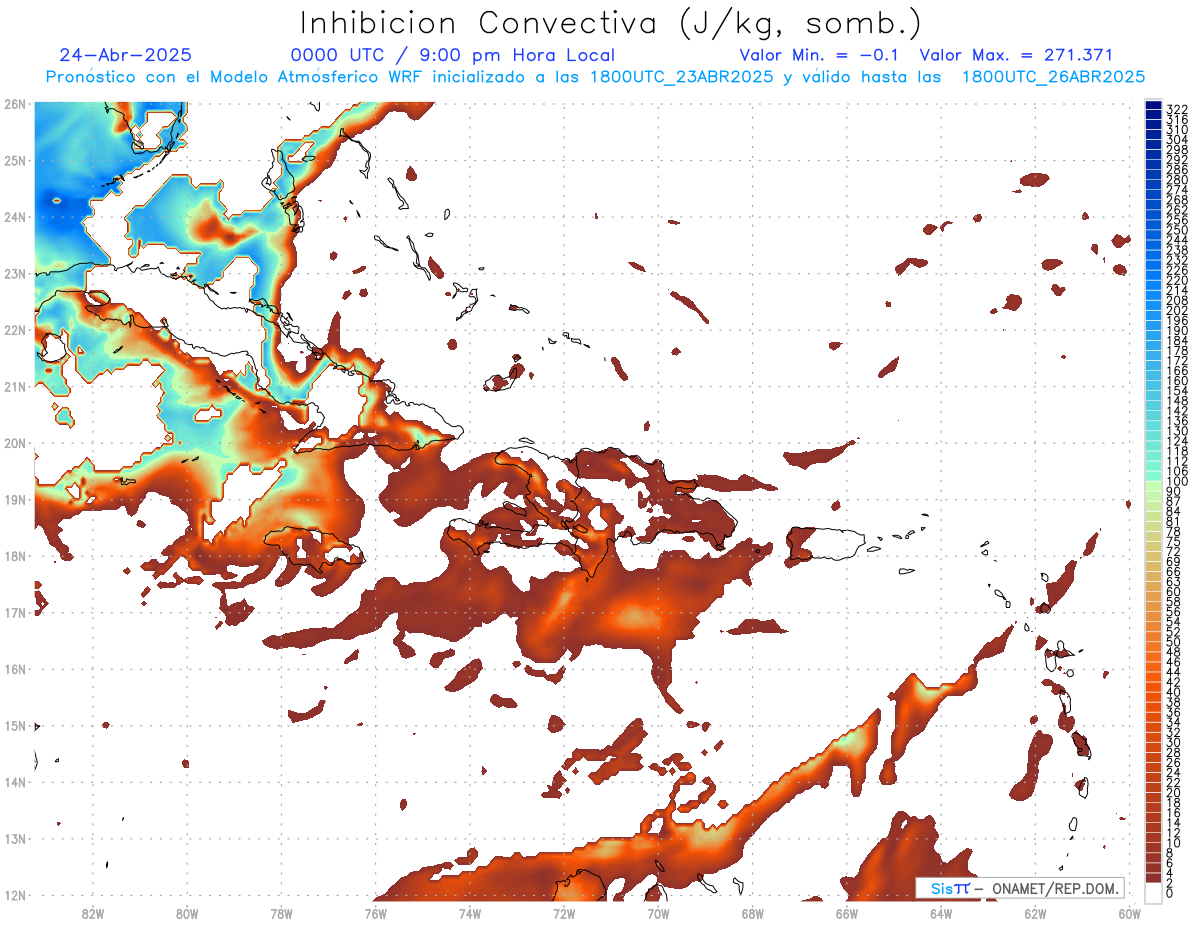1200x927 pixels.
Task: Click the "78W" longitude label
Action: 281,913
